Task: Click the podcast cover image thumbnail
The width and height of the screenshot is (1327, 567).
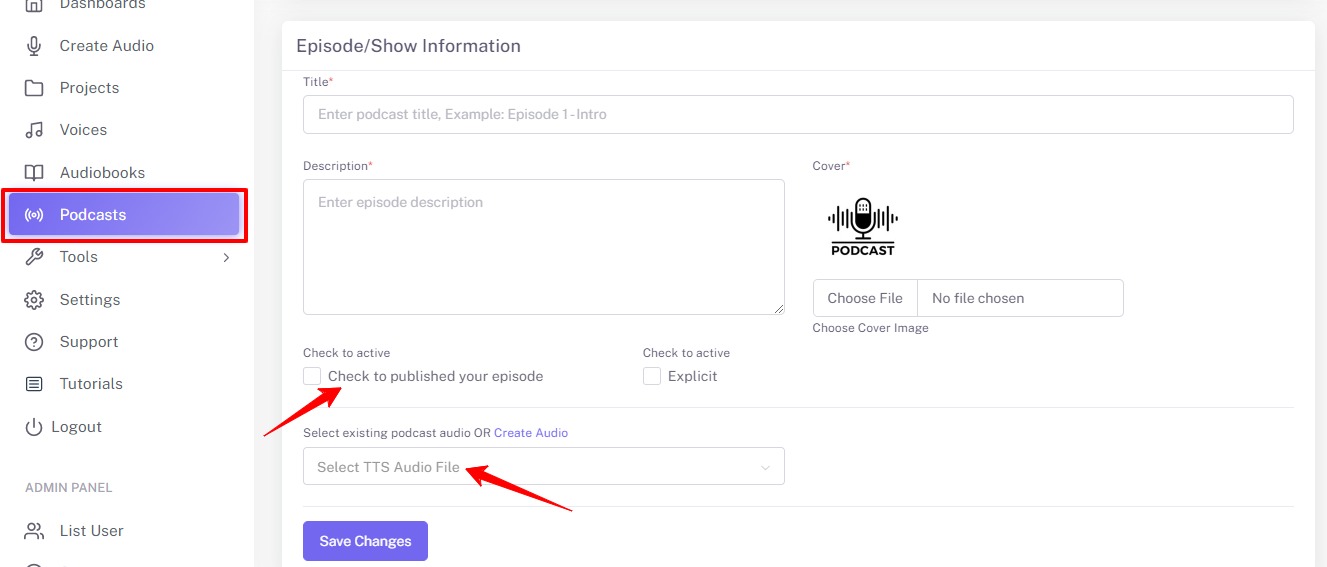Action: 863,227
